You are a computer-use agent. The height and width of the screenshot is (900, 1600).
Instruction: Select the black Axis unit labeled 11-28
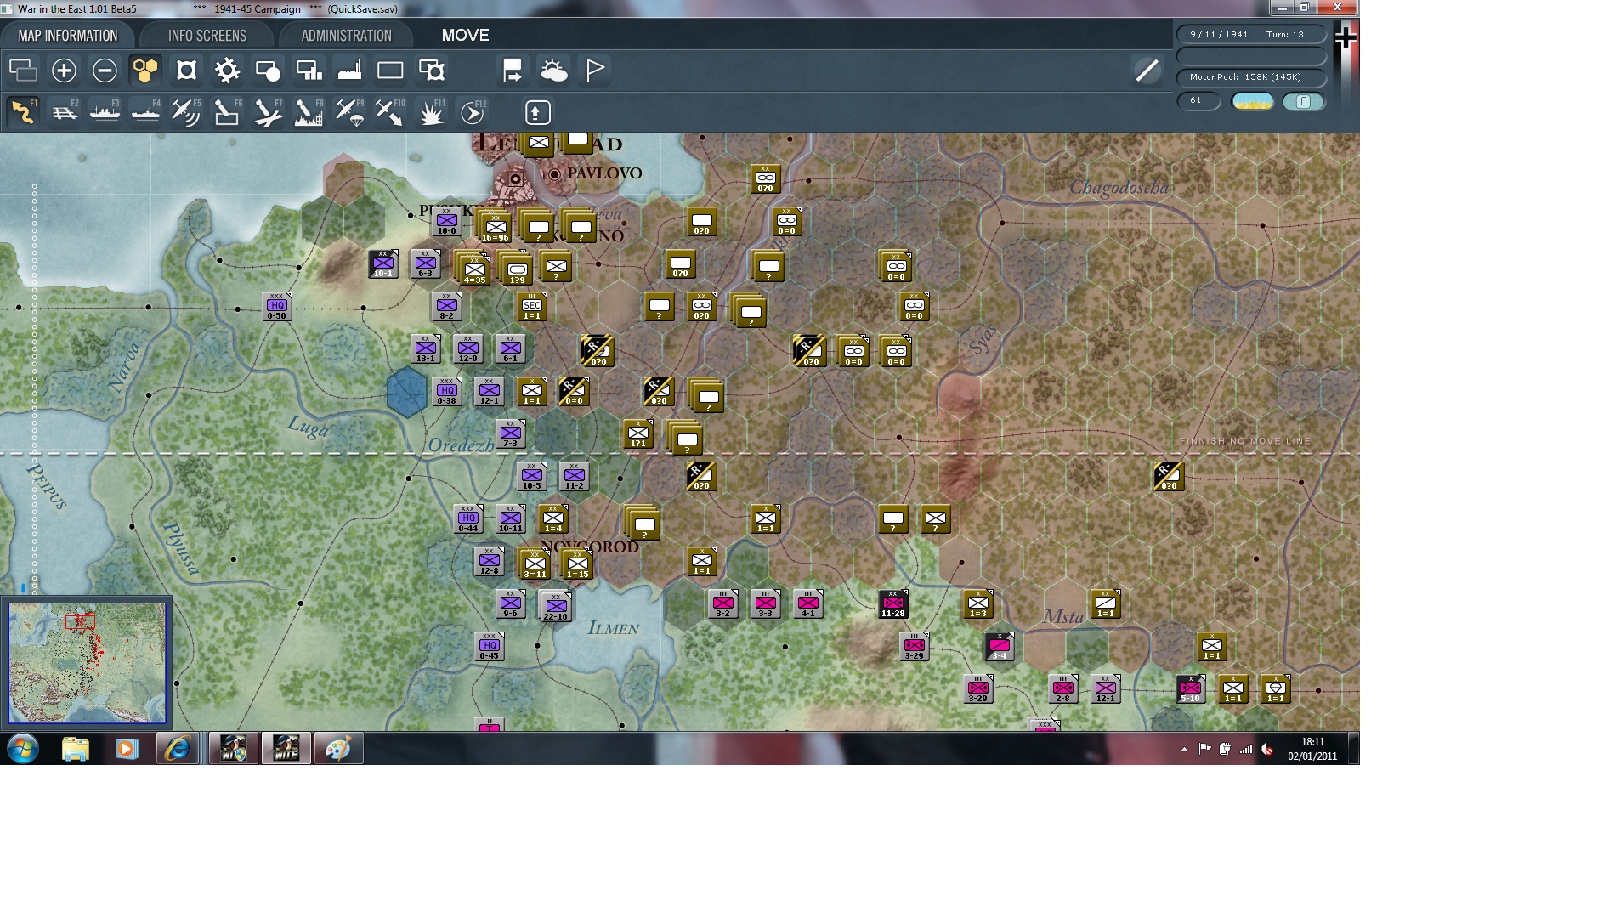(893, 604)
